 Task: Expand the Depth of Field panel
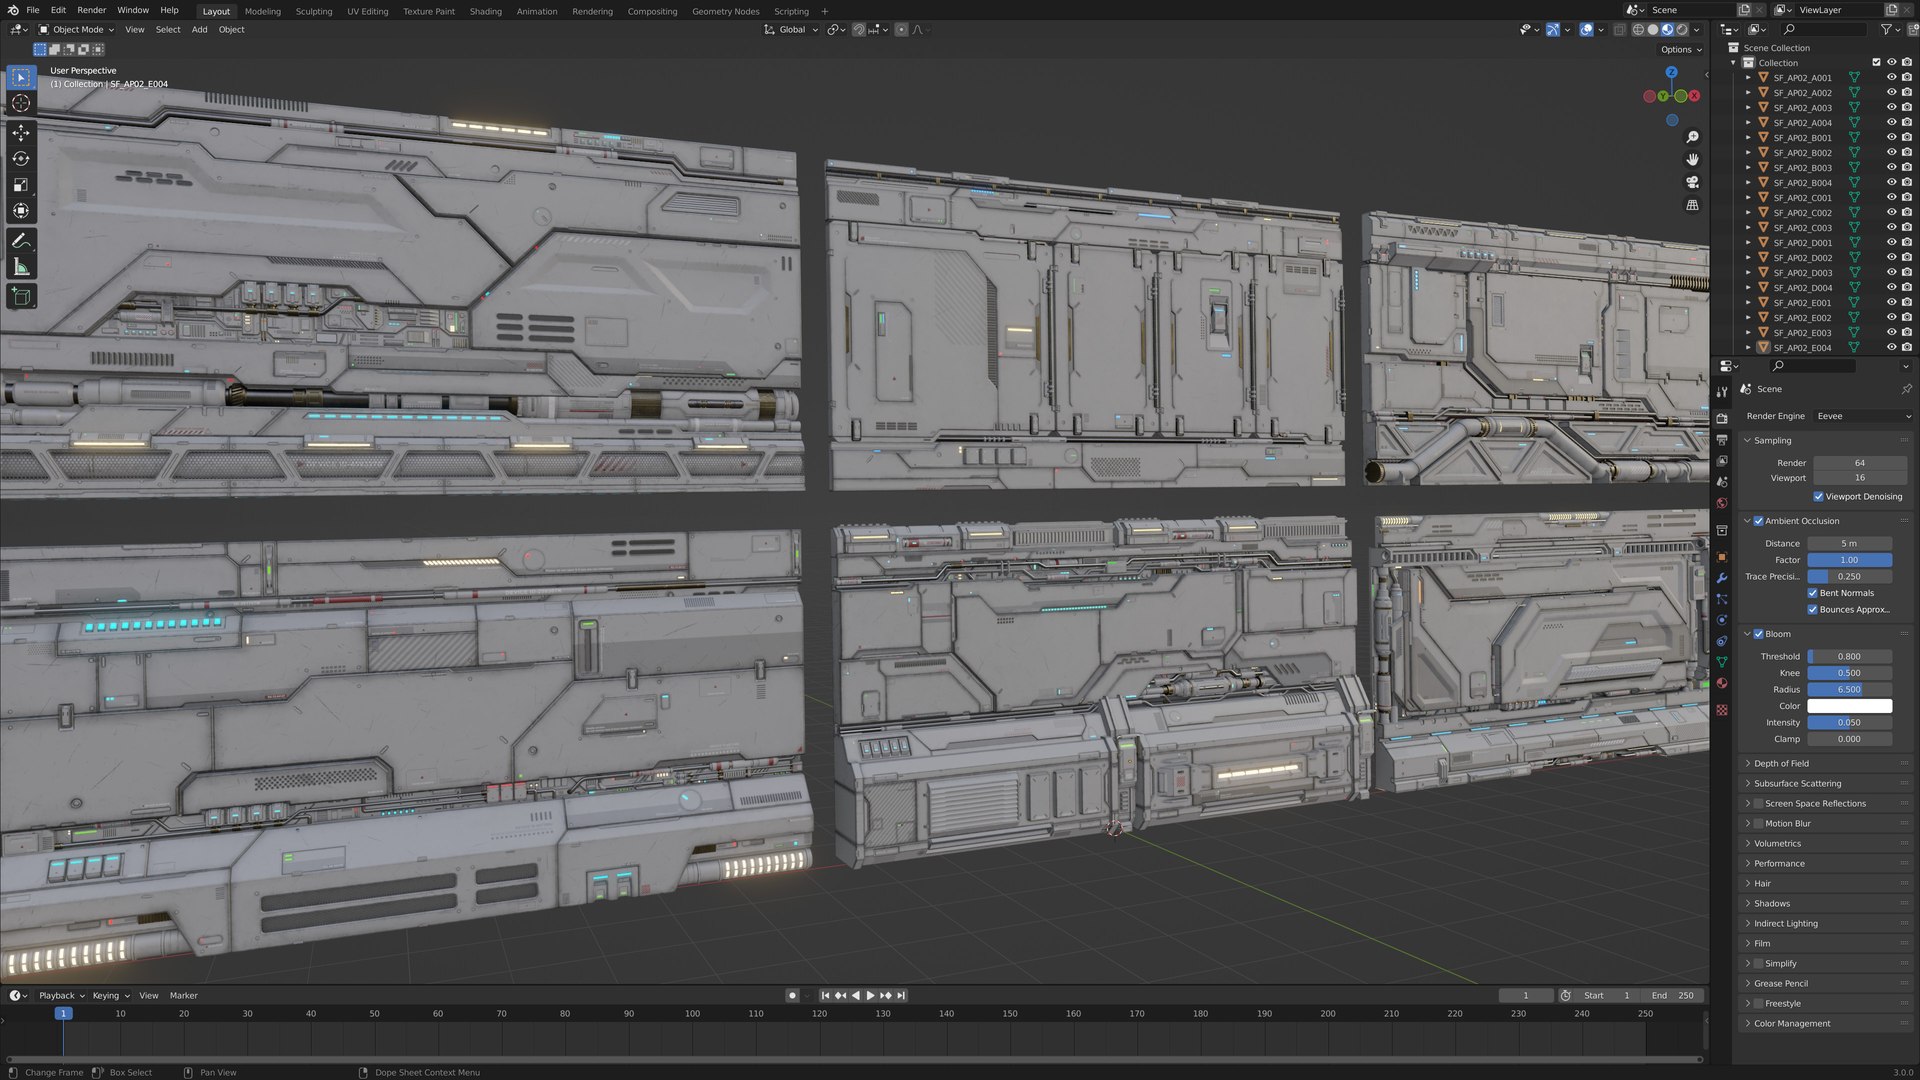(x=1781, y=764)
